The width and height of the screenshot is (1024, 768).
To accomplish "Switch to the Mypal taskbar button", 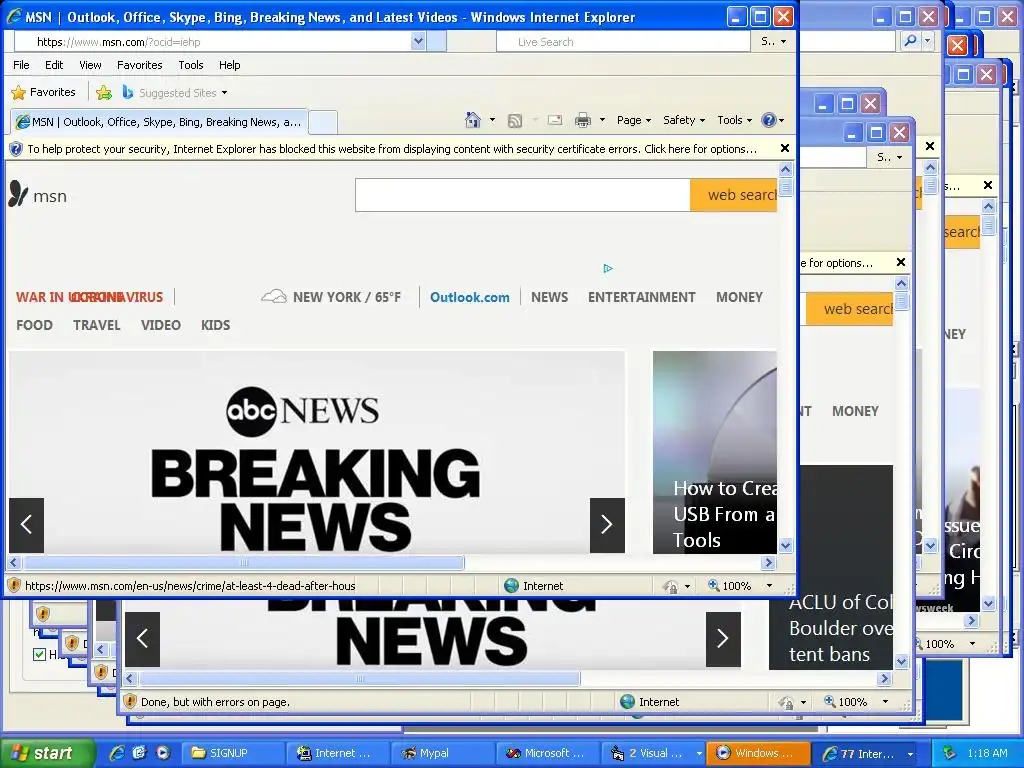I will (x=442, y=753).
